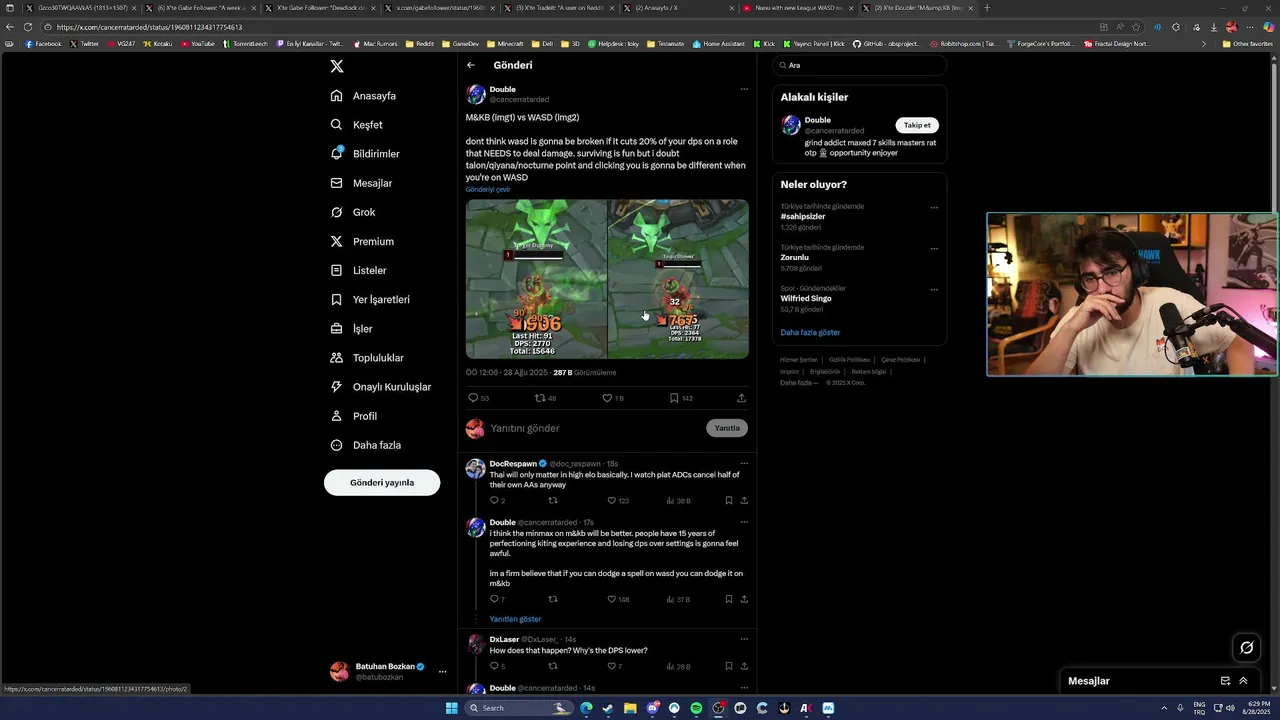Viewport: 1280px width, 720px height.
Task: Open options for Wilfried Singo trend
Action: pyautogui.click(x=934, y=290)
